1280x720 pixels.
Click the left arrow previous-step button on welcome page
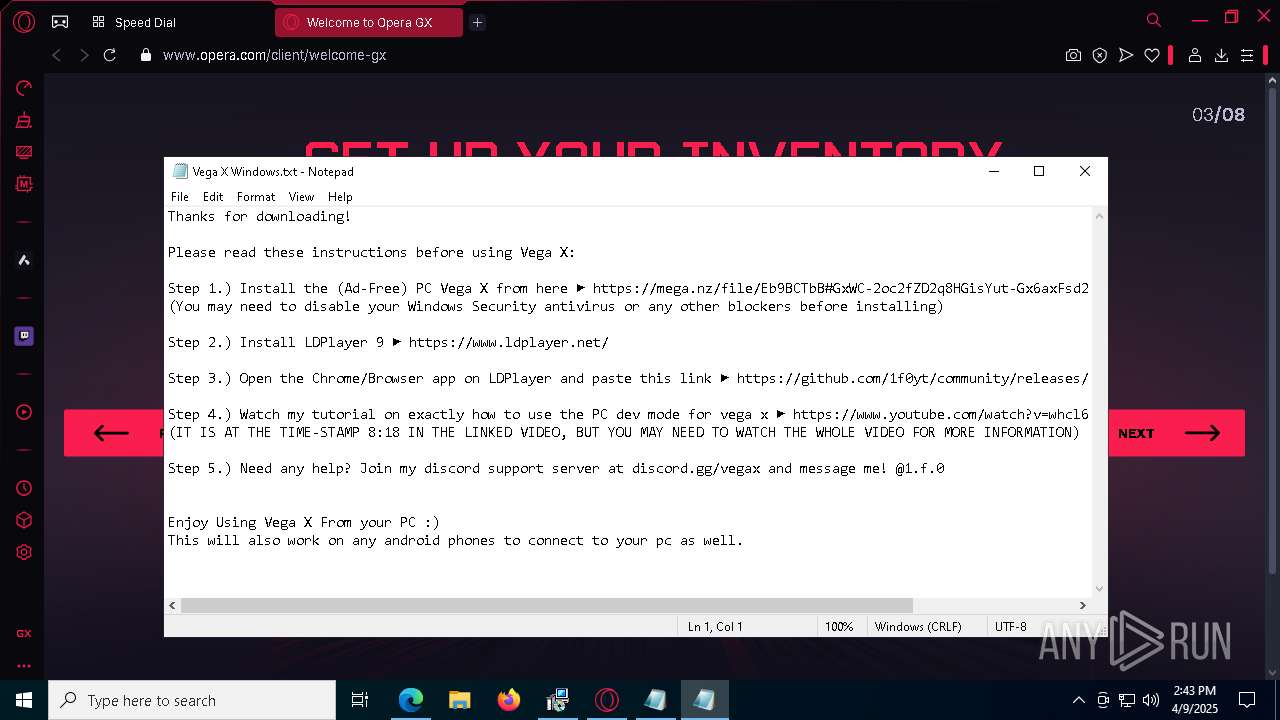[x=113, y=433]
